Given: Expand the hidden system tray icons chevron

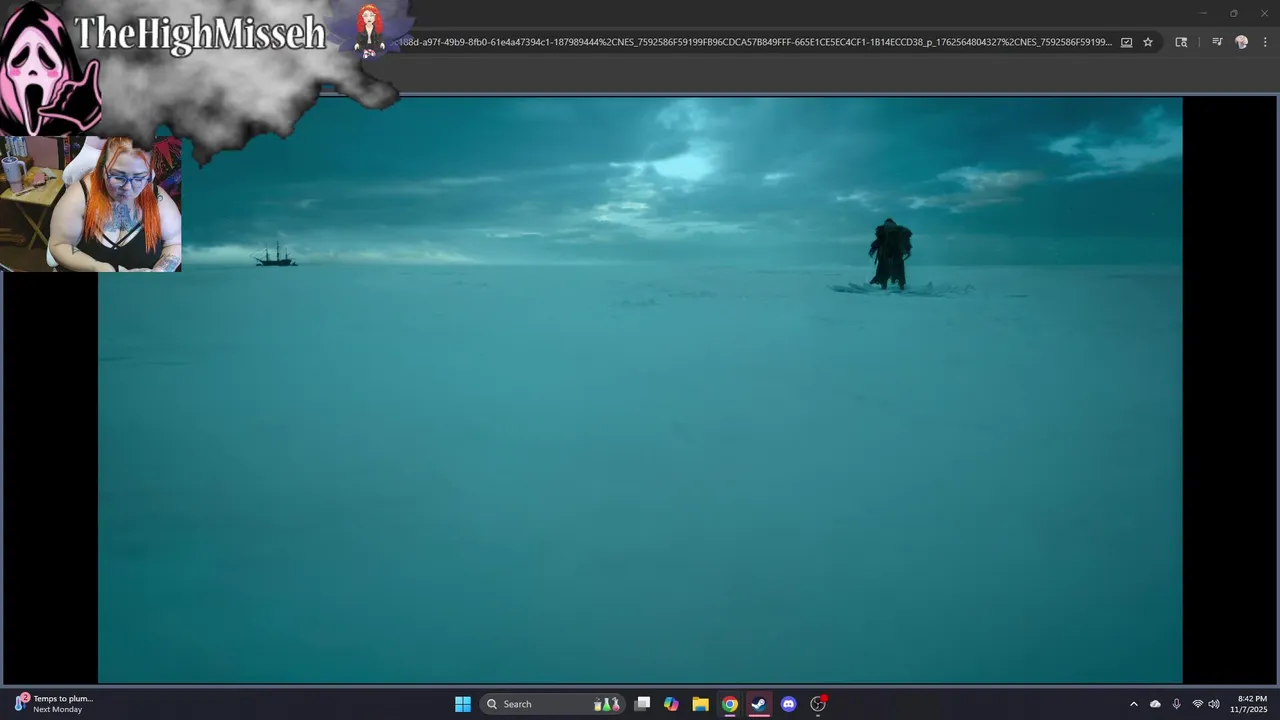Looking at the screenshot, I should pos(1134,704).
